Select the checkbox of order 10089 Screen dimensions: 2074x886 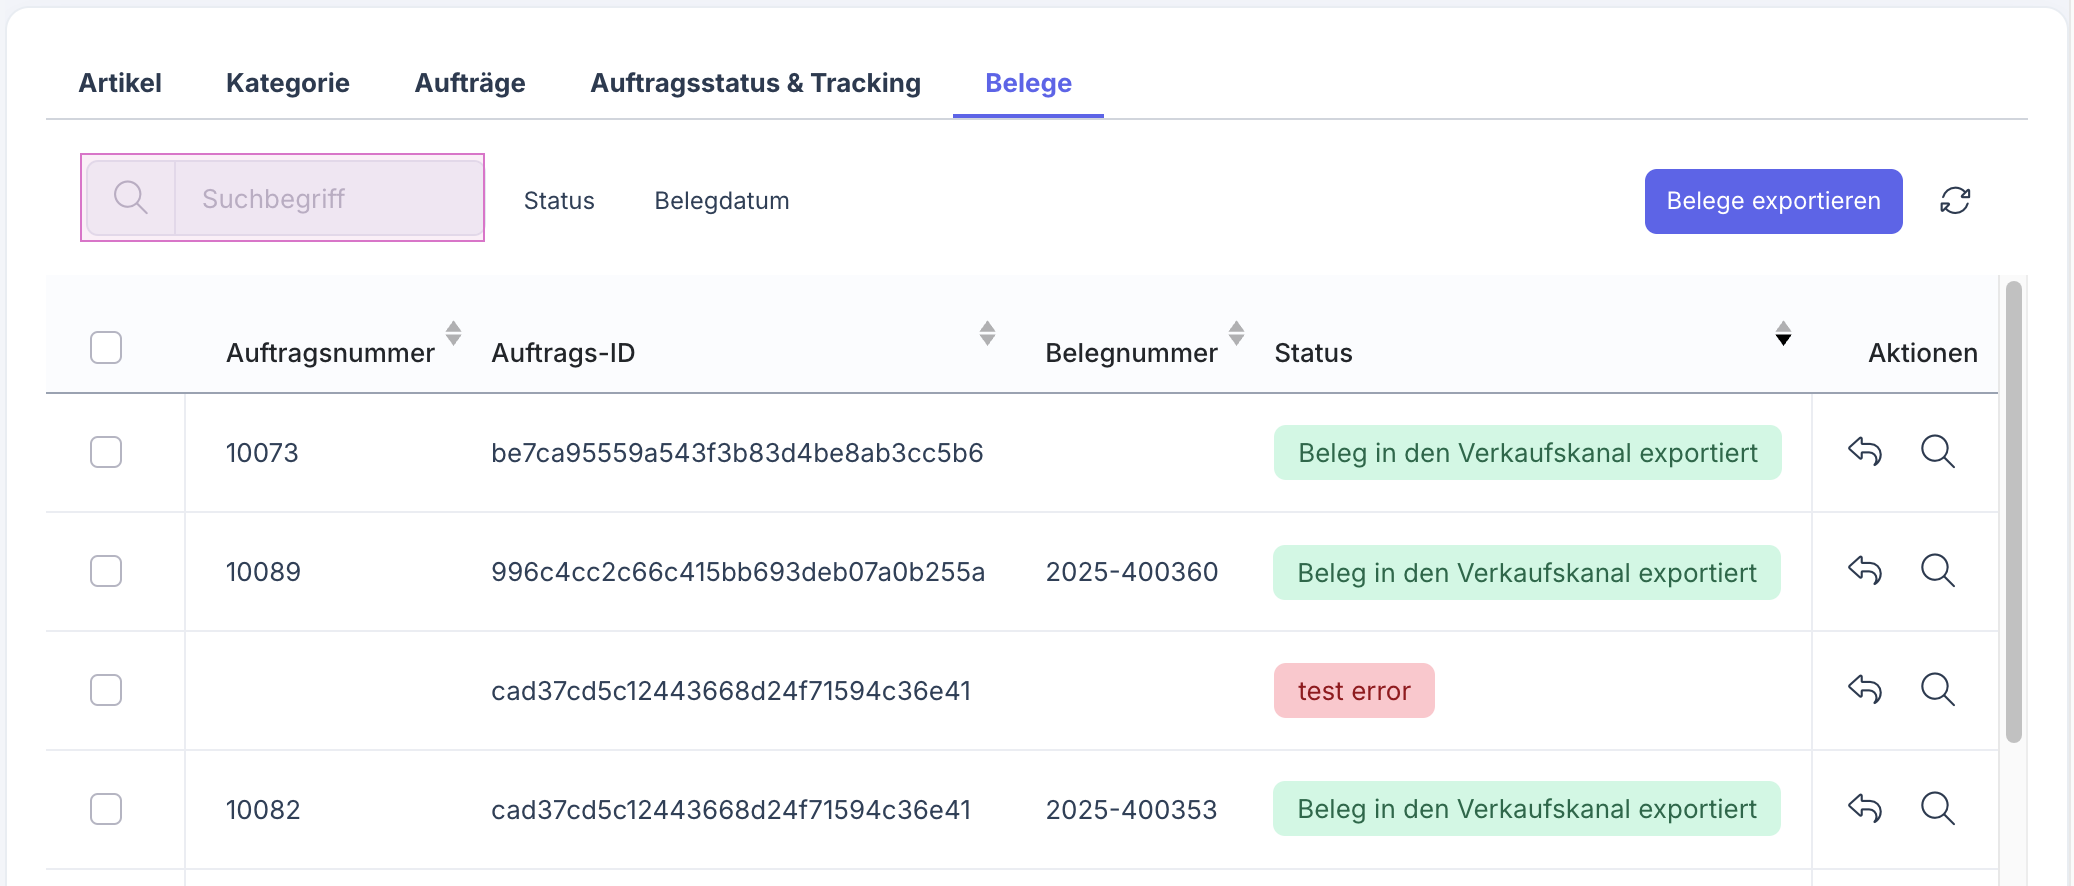point(106,571)
